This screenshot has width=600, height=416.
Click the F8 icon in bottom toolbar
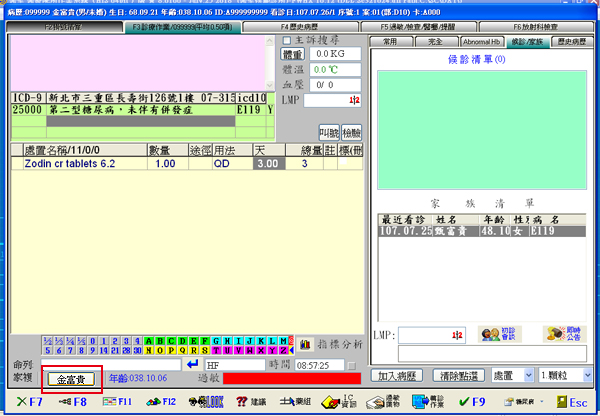coord(72,401)
